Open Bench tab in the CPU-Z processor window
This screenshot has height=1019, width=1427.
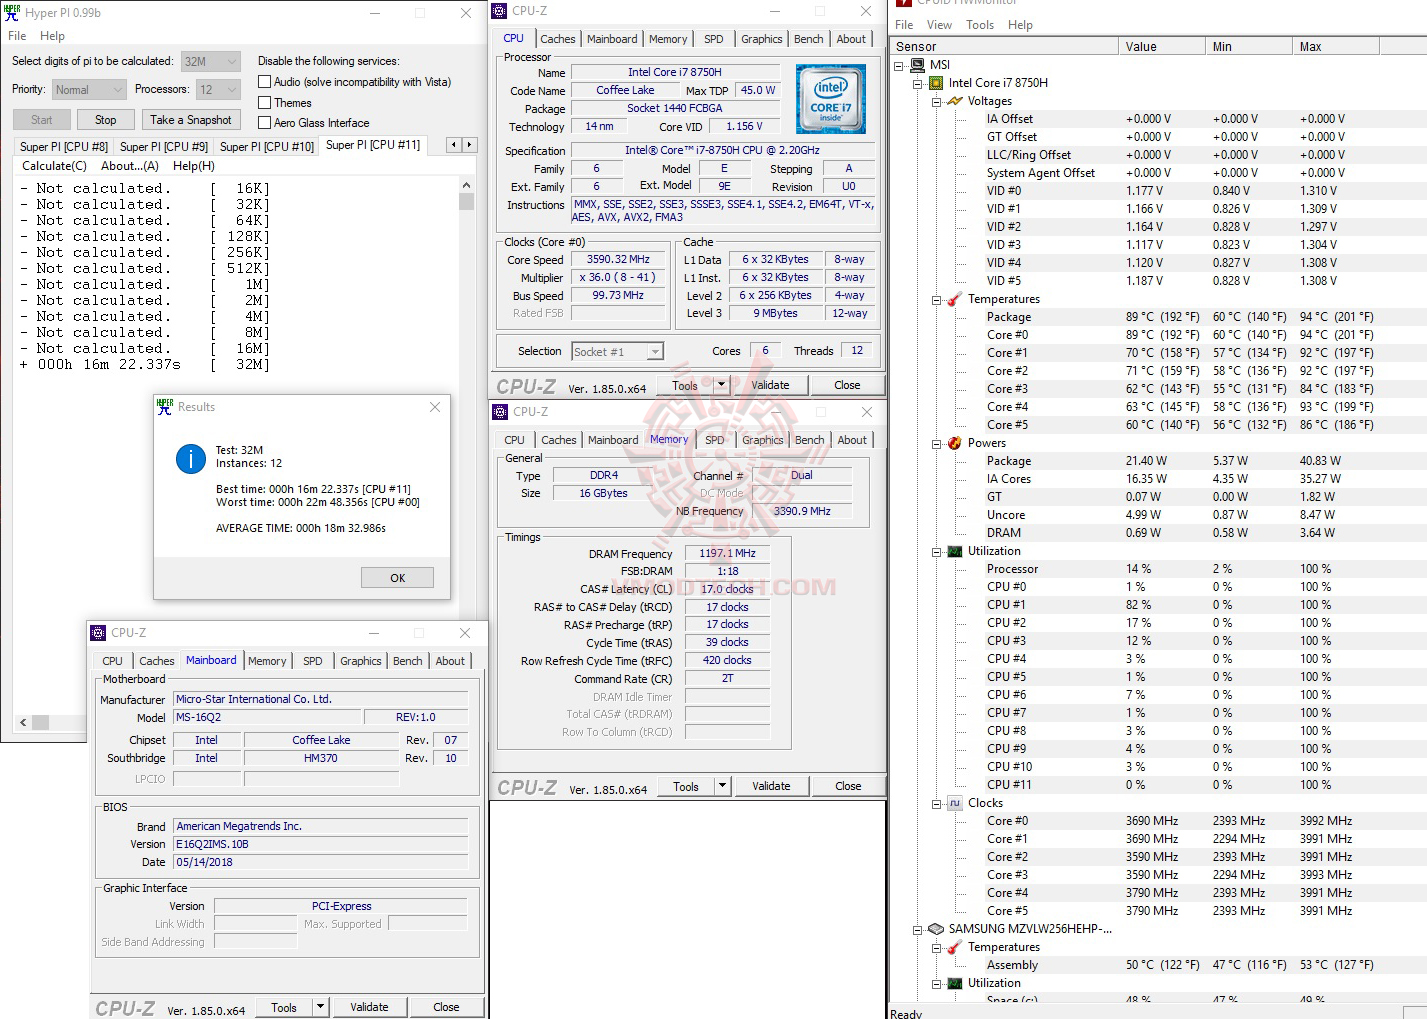tap(809, 39)
